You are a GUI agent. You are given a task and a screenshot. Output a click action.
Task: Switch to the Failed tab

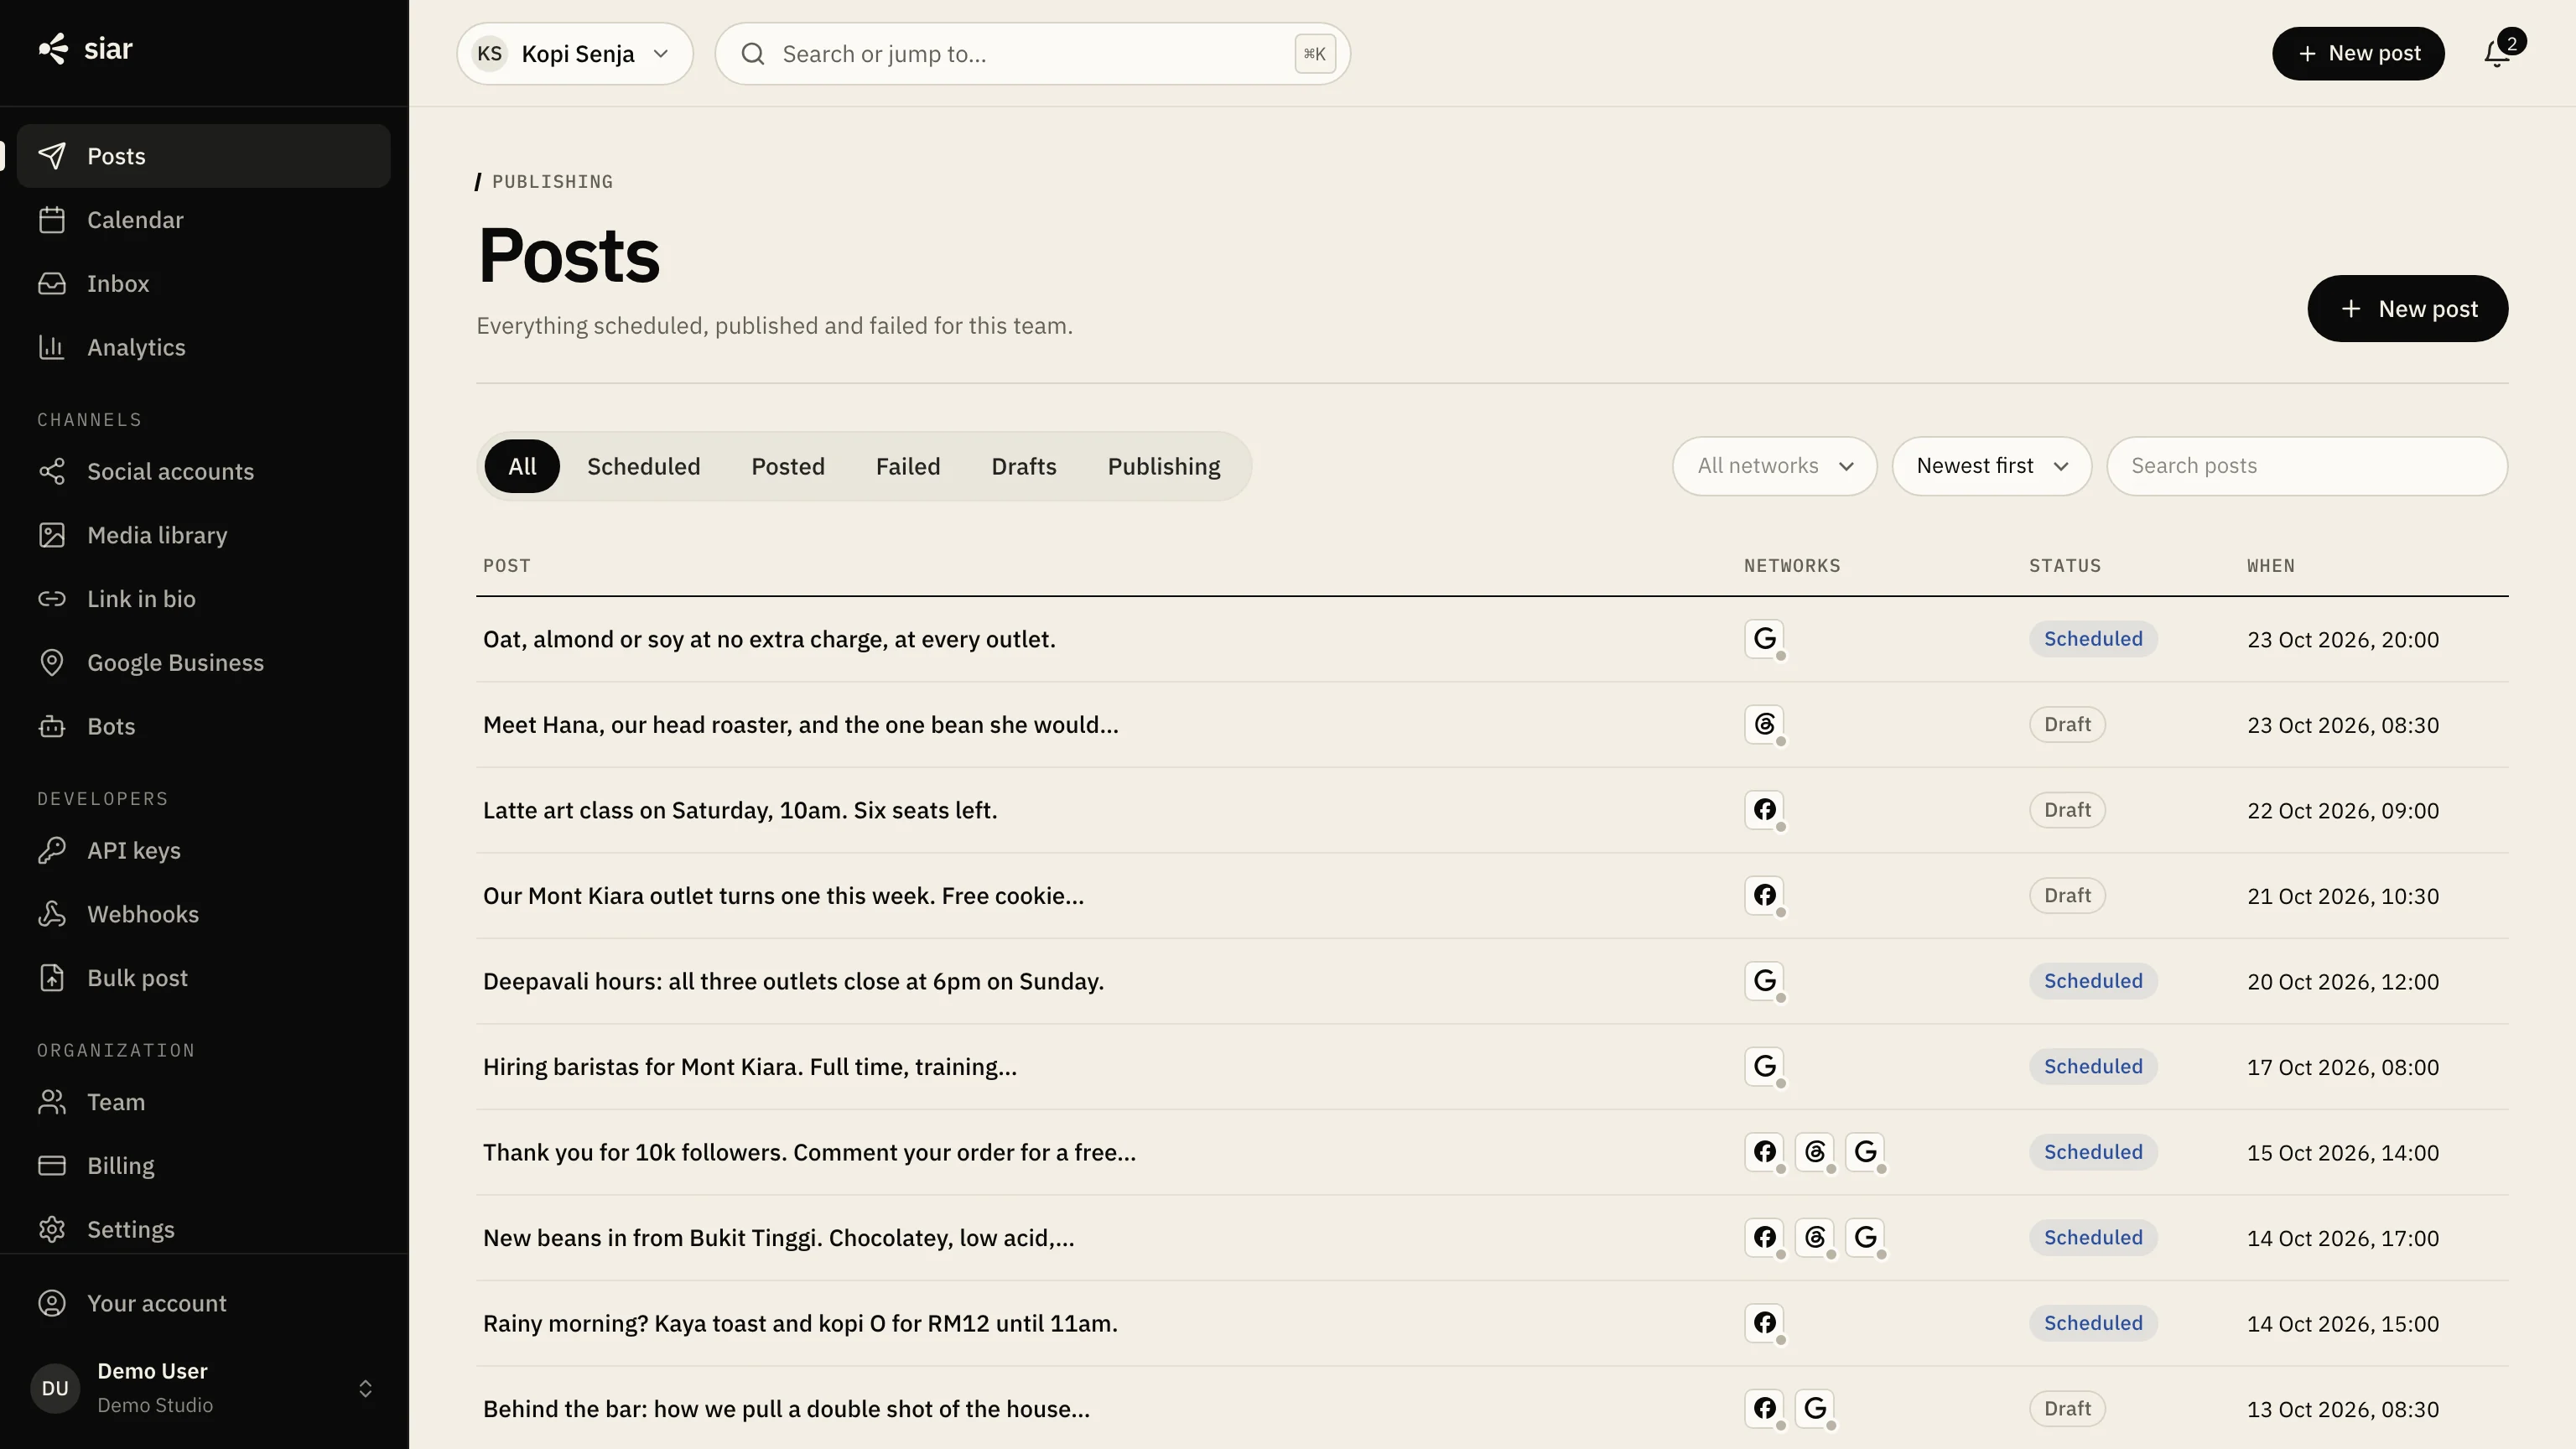pos(908,467)
